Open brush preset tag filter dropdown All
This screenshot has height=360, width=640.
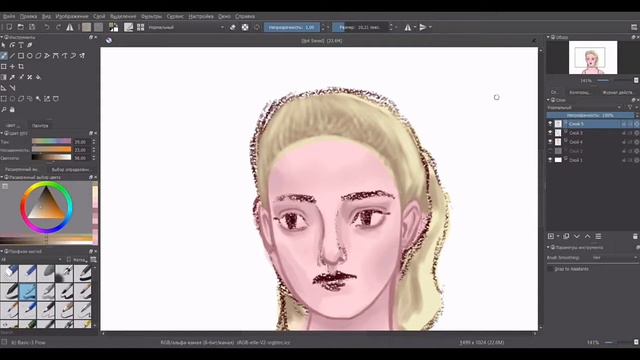31,260
